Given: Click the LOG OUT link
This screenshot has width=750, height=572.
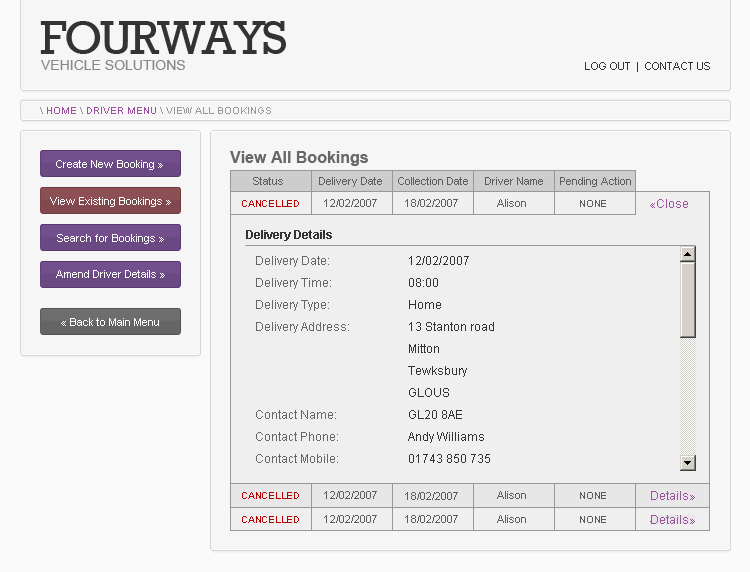Looking at the screenshot, I should (x=607, y=66).
